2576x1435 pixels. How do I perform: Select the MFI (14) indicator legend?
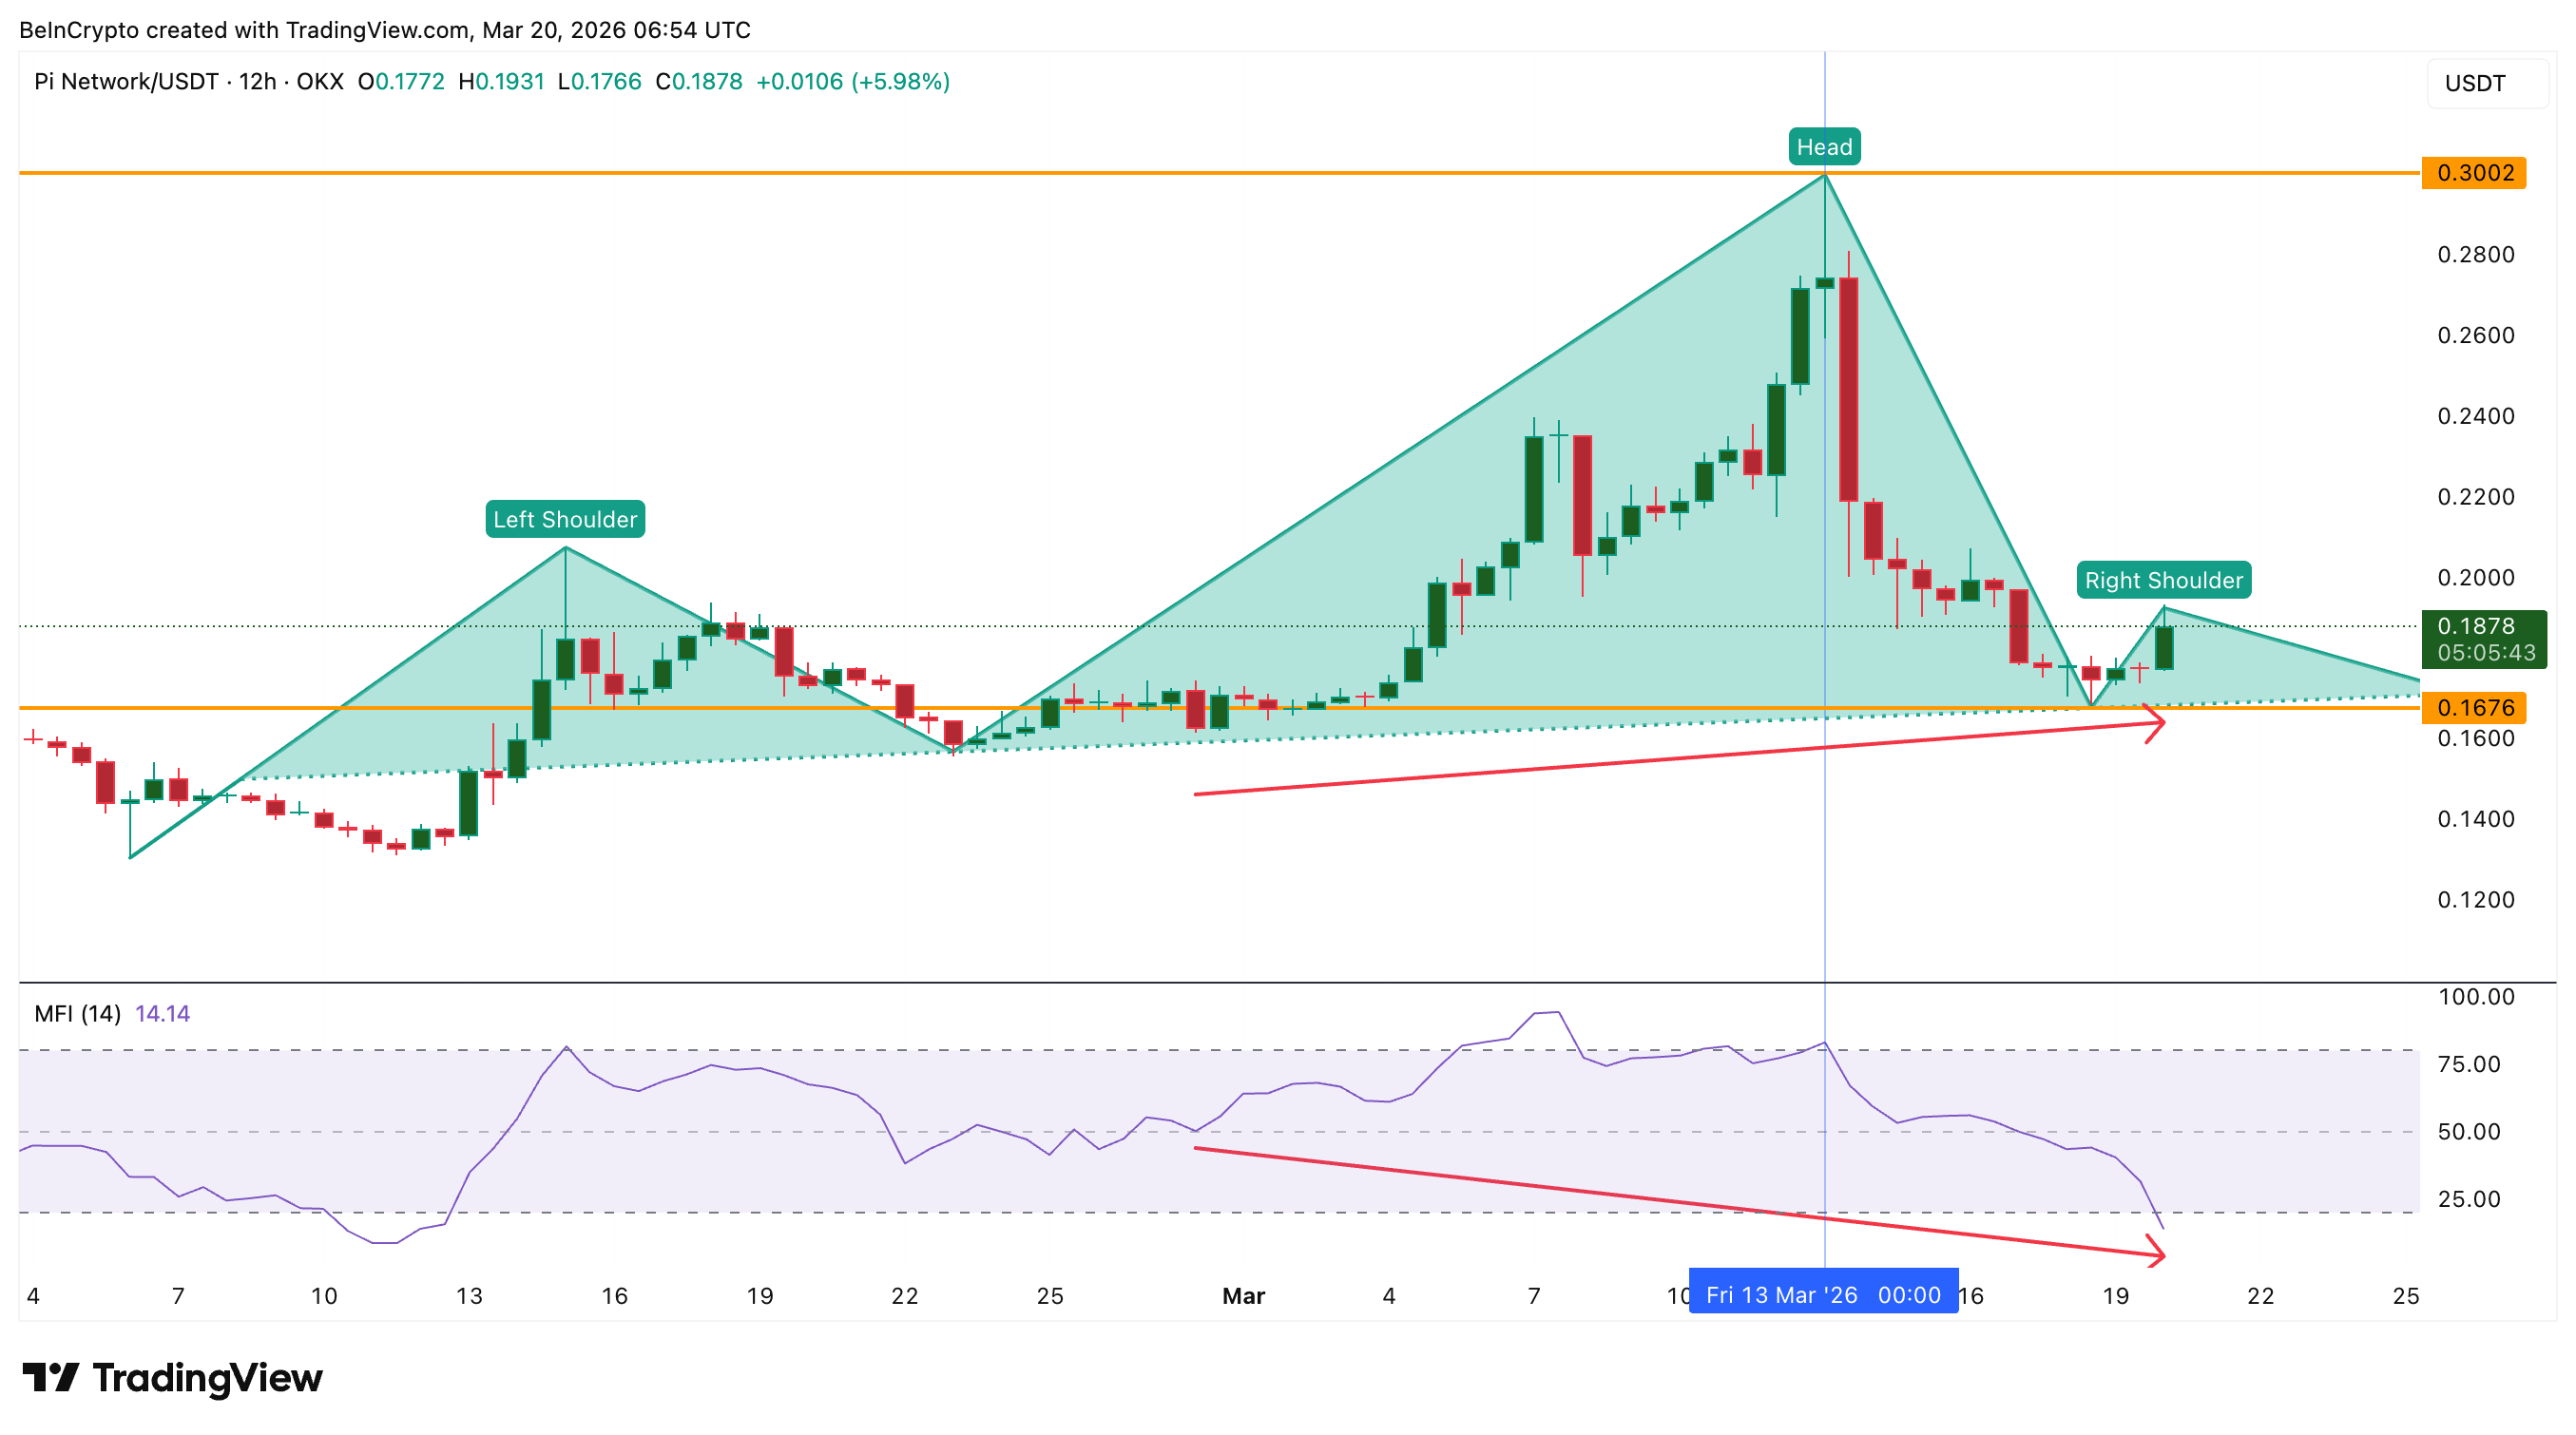(77, 1014)
